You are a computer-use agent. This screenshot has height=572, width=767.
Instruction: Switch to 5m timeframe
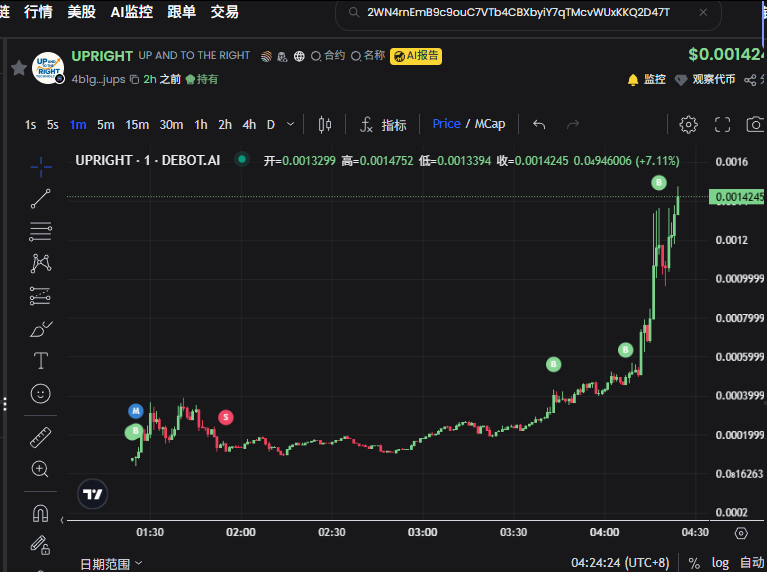click(106, 125)
